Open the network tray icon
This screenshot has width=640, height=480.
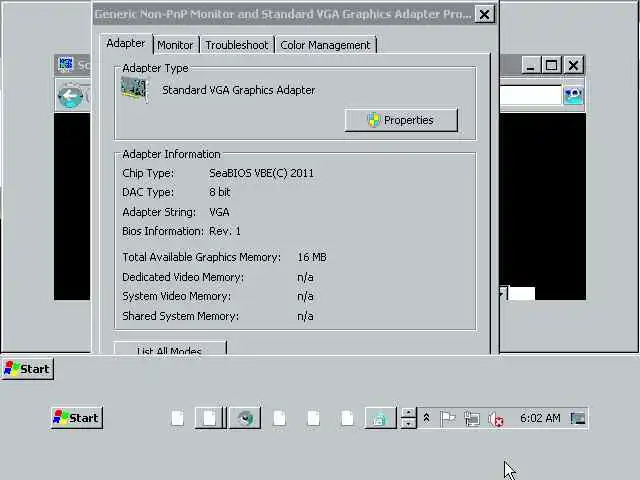tap(472, 418)
